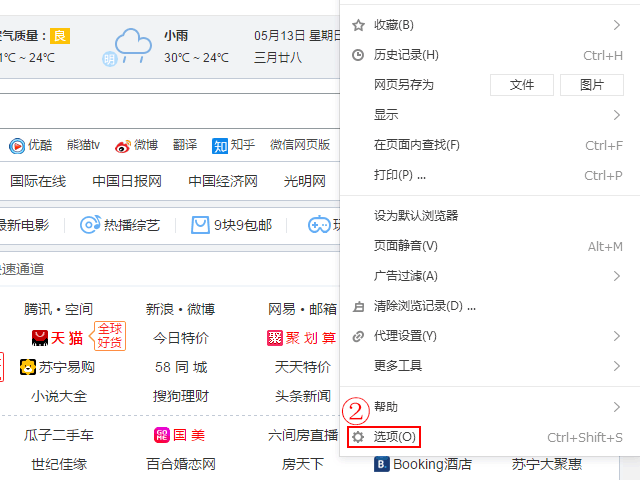Click the 国美 pink logo icon
The image size is (640, 480).
coord(162,435)
